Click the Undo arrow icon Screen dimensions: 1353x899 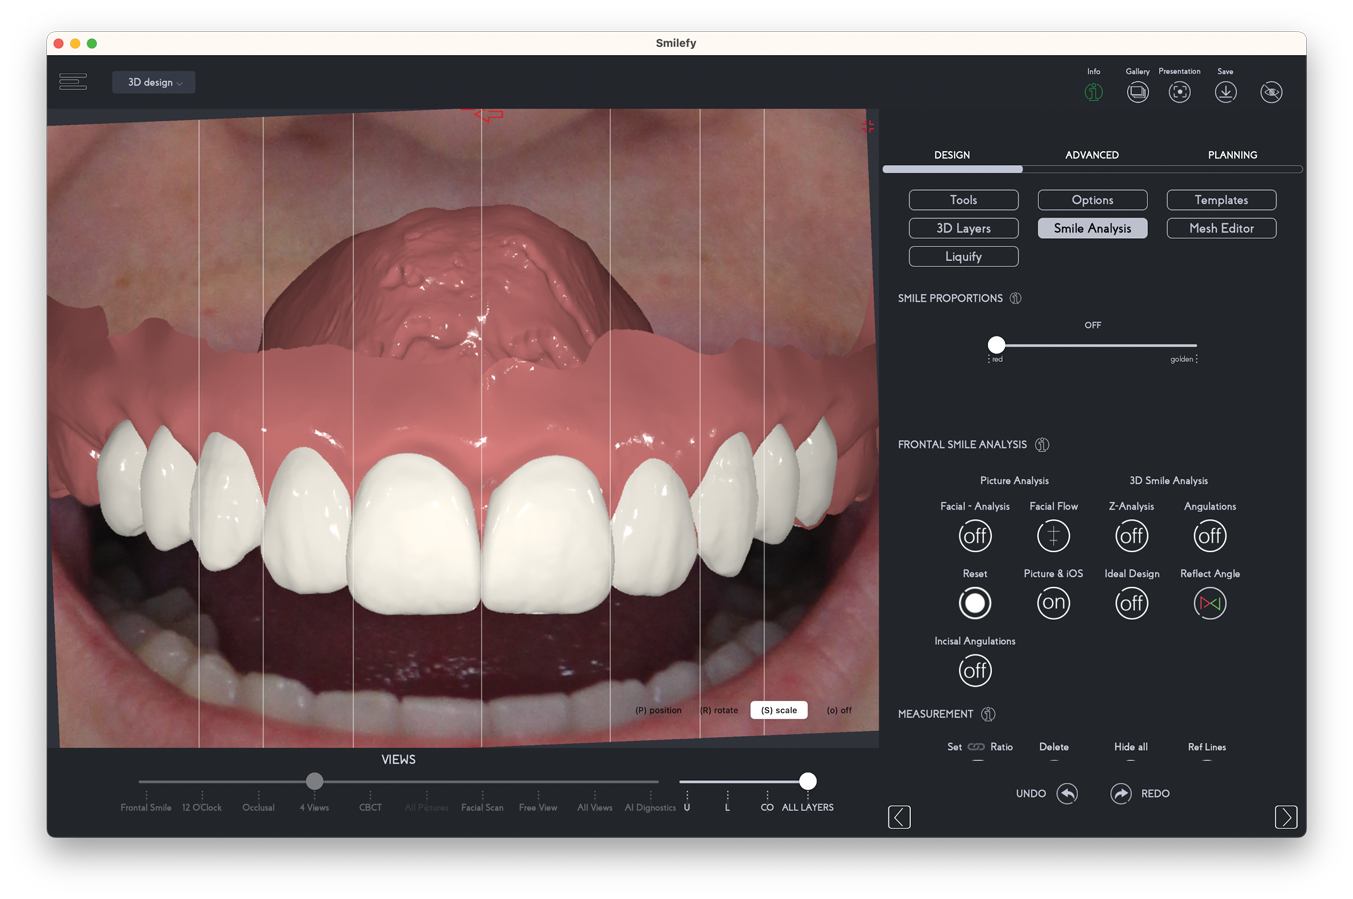click(1067, 794)
